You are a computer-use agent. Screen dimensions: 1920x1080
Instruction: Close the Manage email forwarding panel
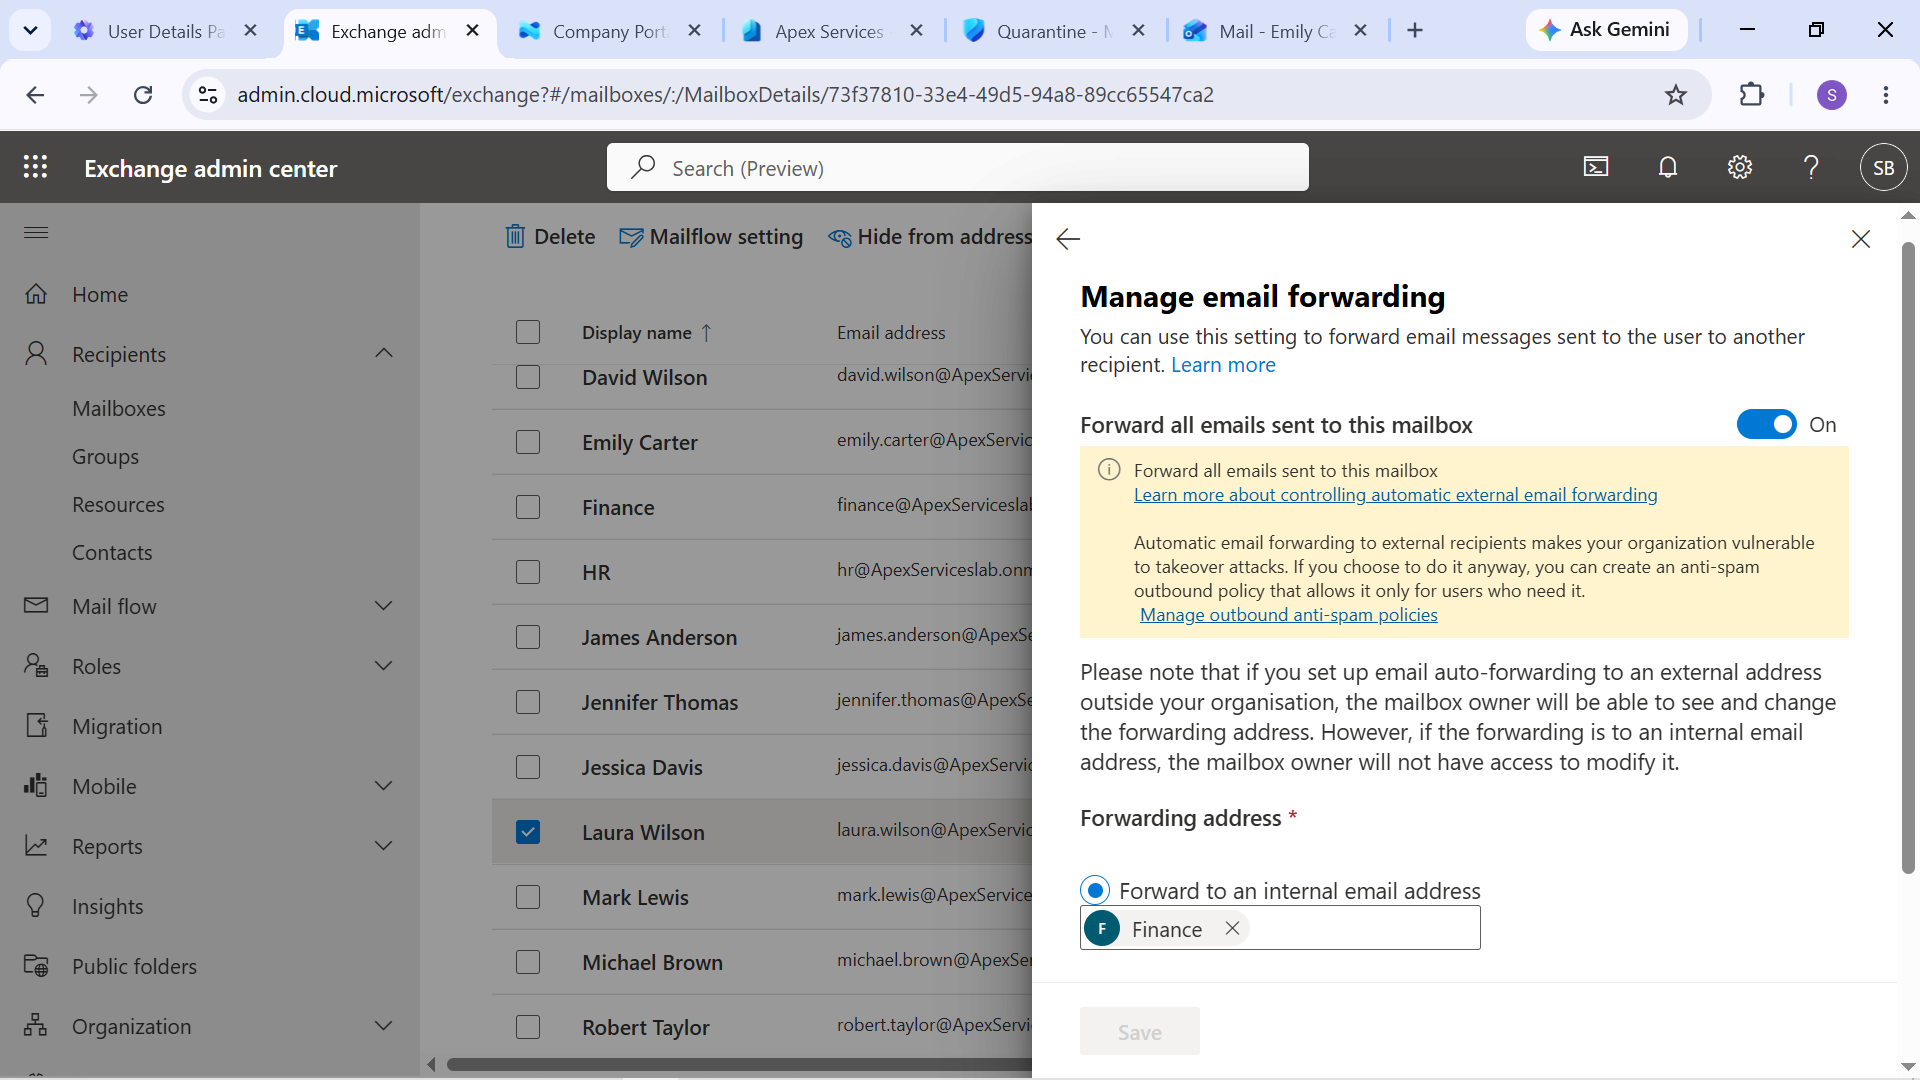[x=1861, y=239]
